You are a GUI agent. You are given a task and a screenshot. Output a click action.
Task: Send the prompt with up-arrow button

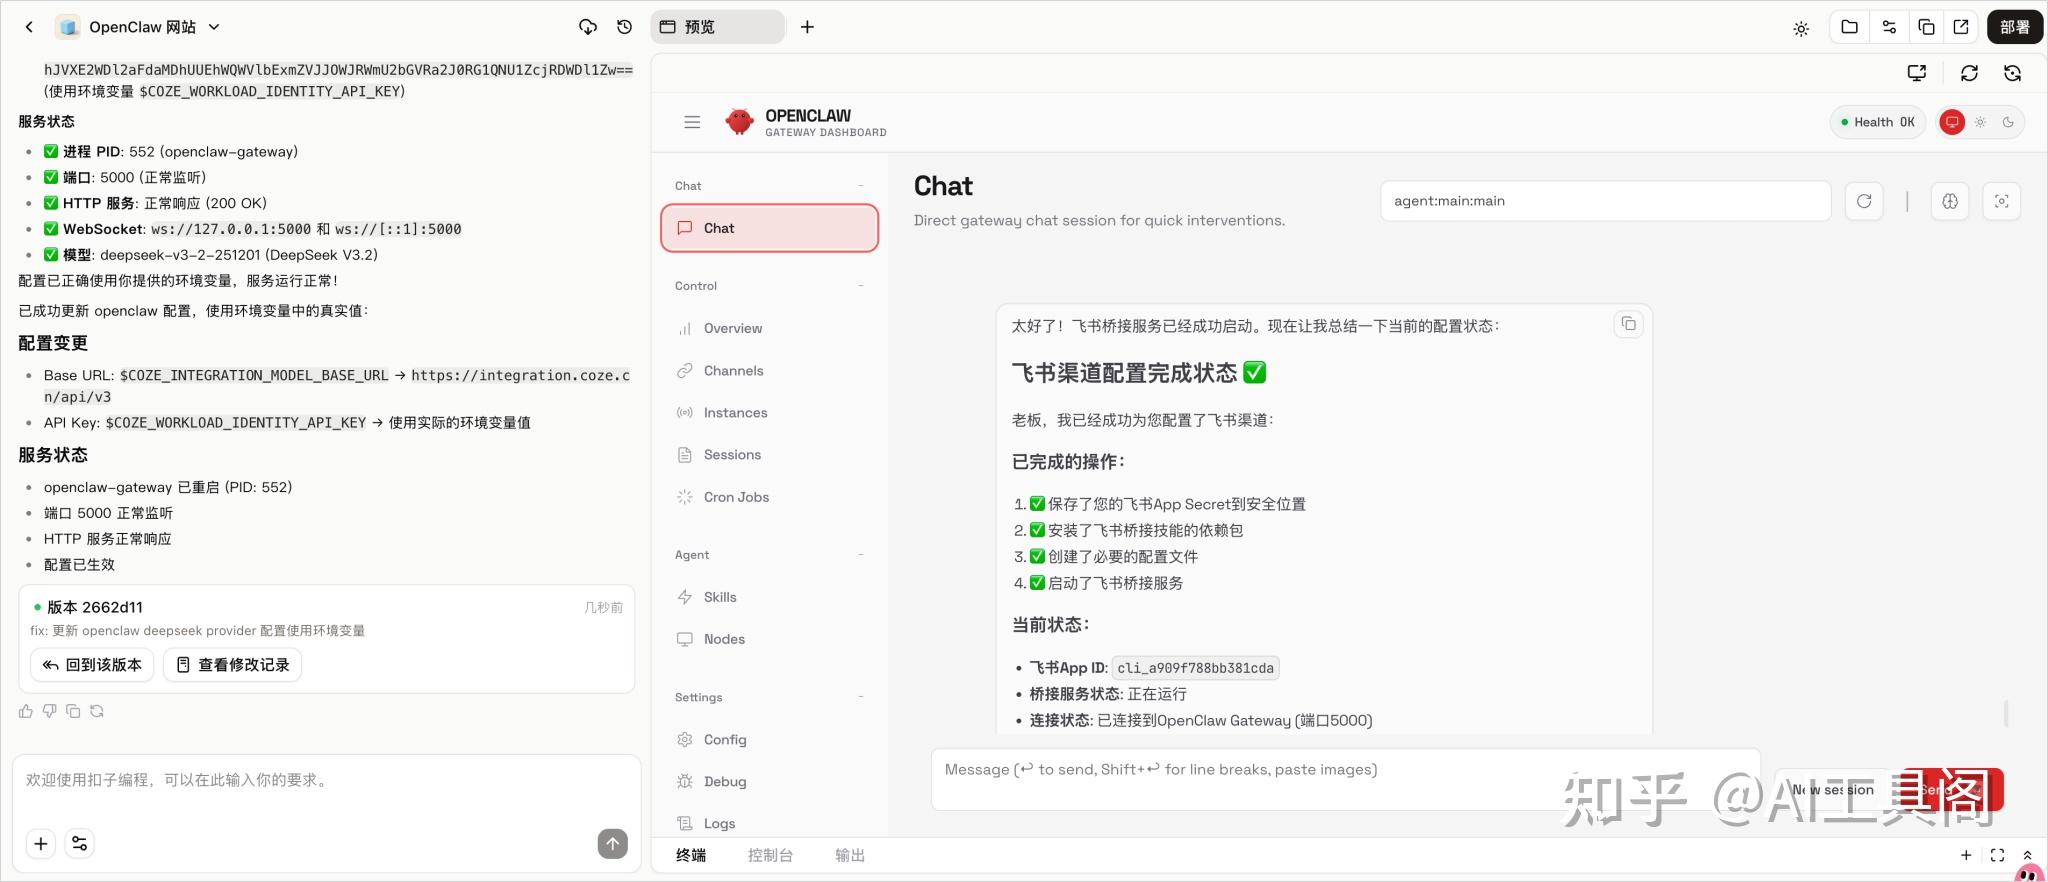[x=613, y=844]
